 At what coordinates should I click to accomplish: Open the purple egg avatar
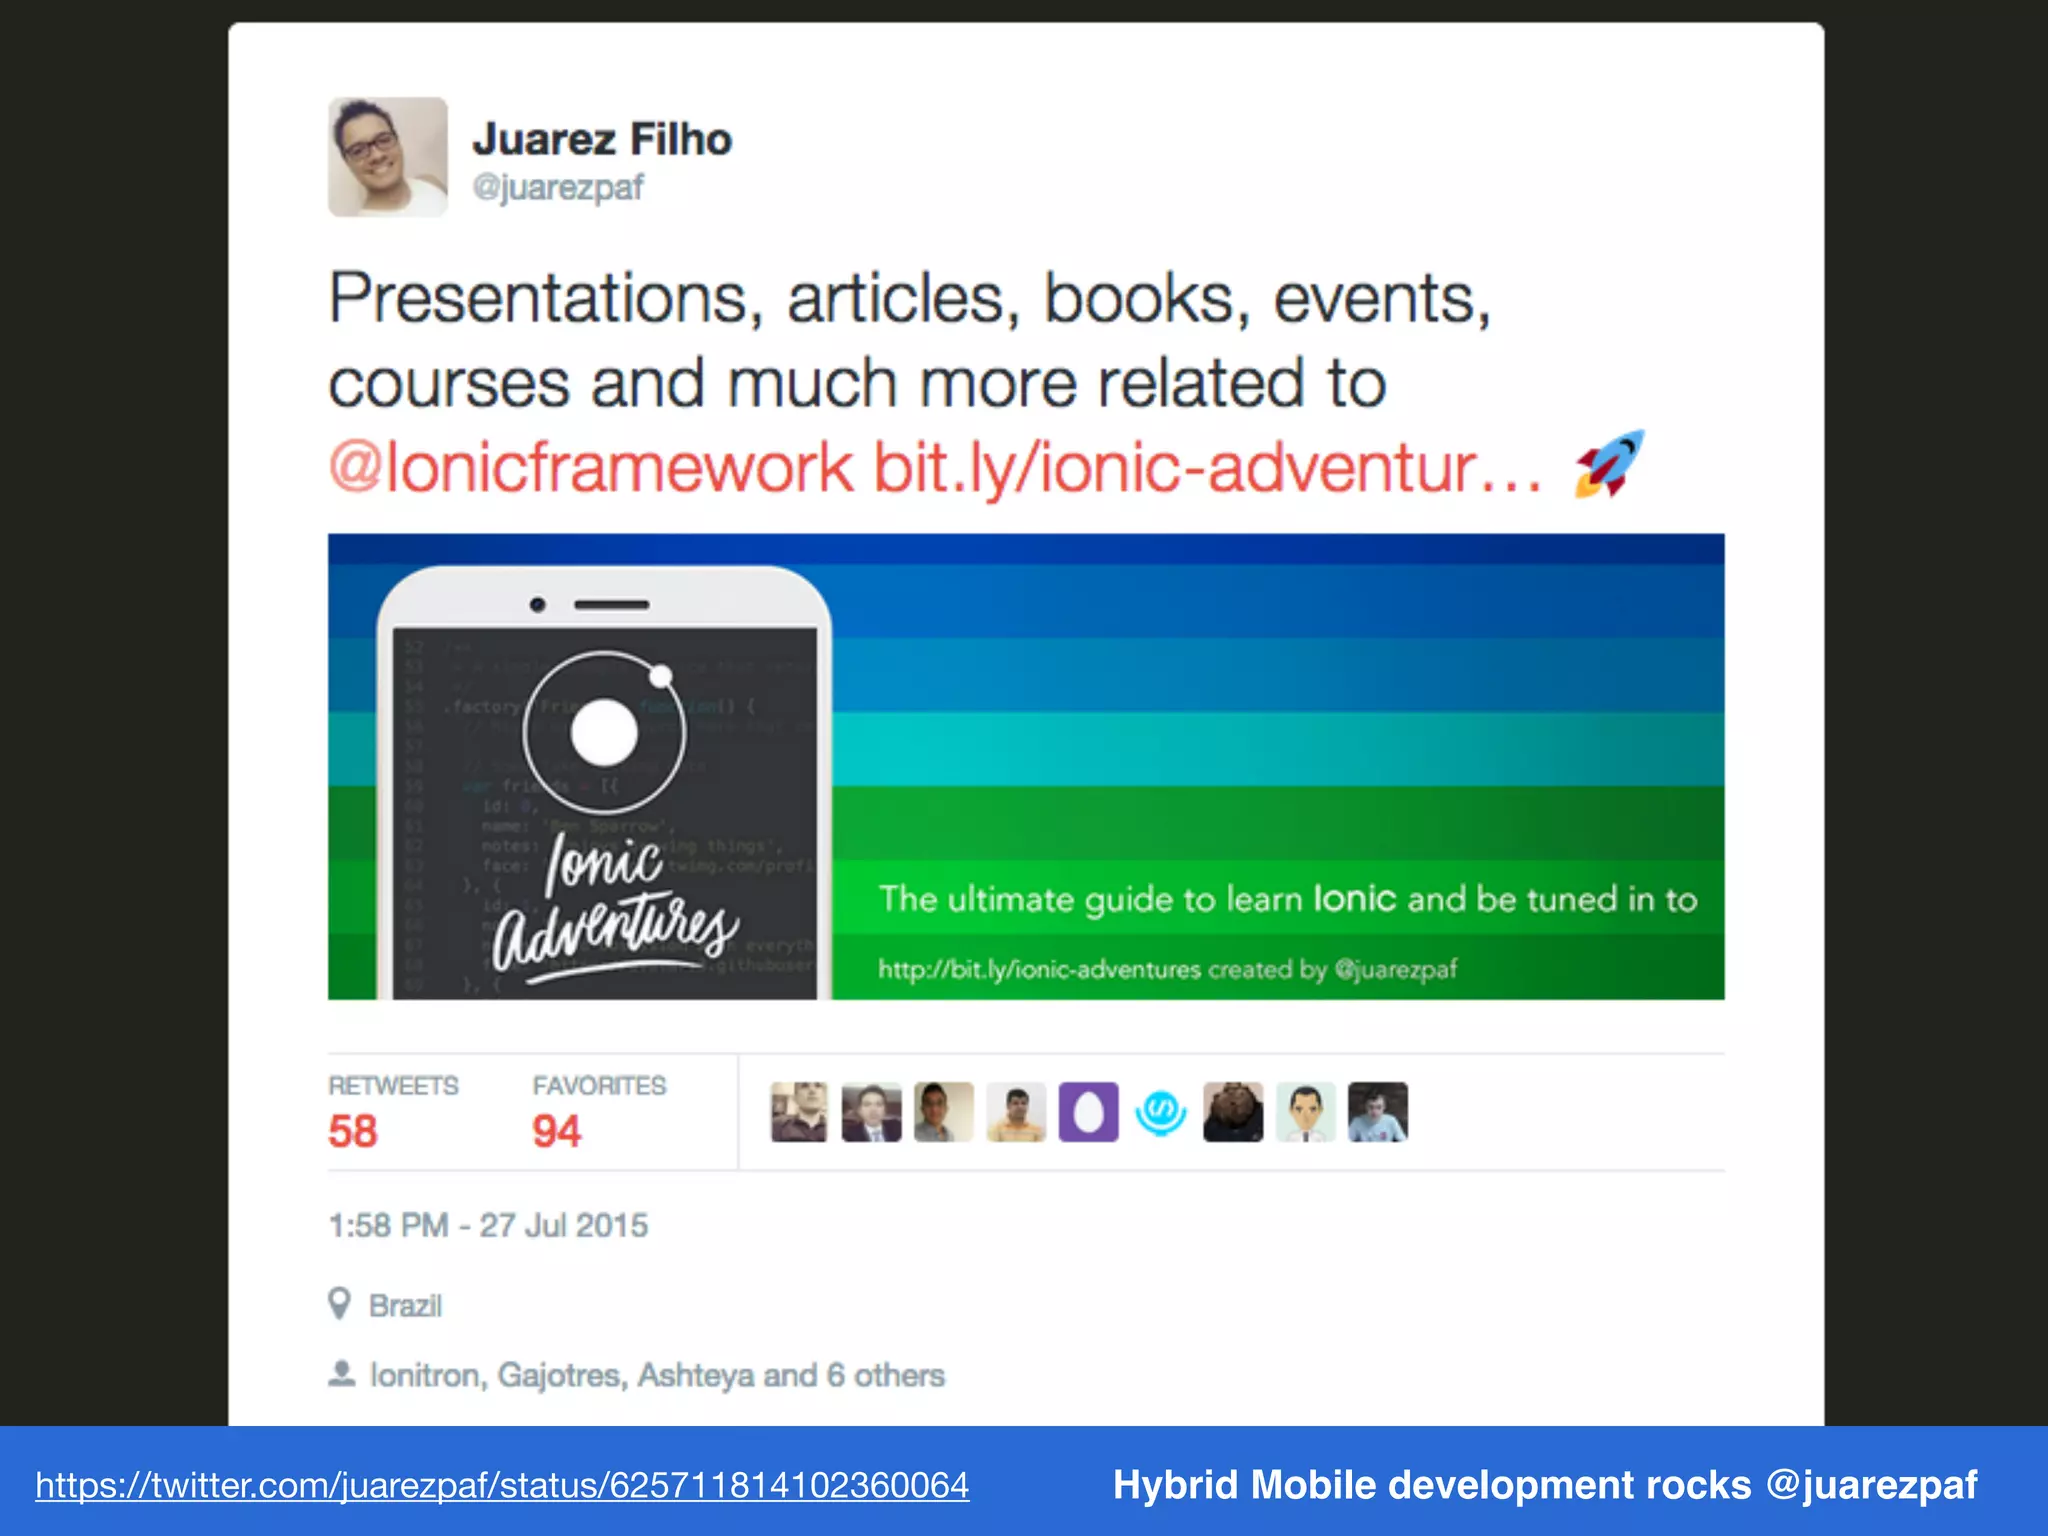pos(1089,1111)
